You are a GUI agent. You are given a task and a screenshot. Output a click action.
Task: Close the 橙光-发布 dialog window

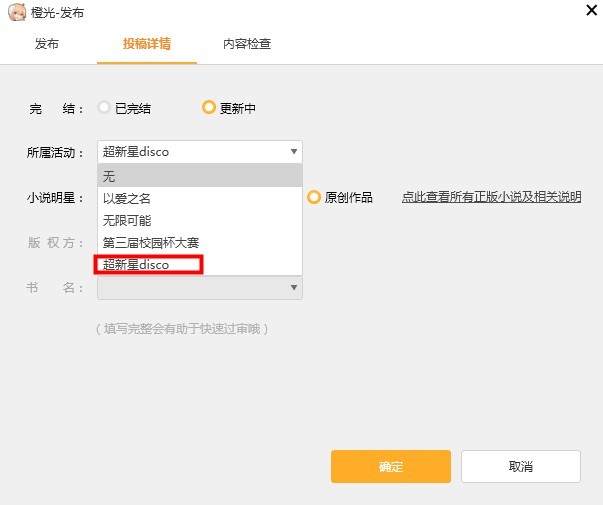click(x=589, y=11)
